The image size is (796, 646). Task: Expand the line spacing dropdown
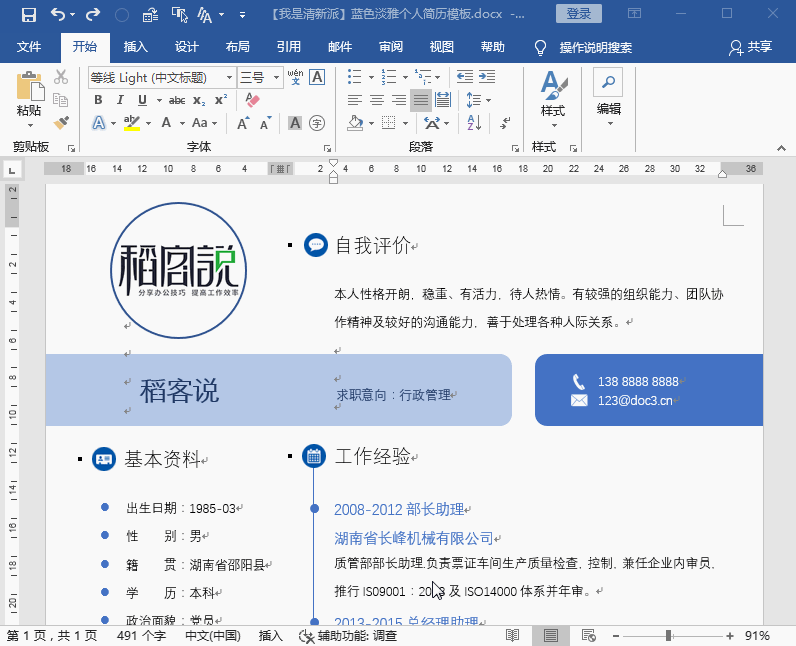point(488,100)
